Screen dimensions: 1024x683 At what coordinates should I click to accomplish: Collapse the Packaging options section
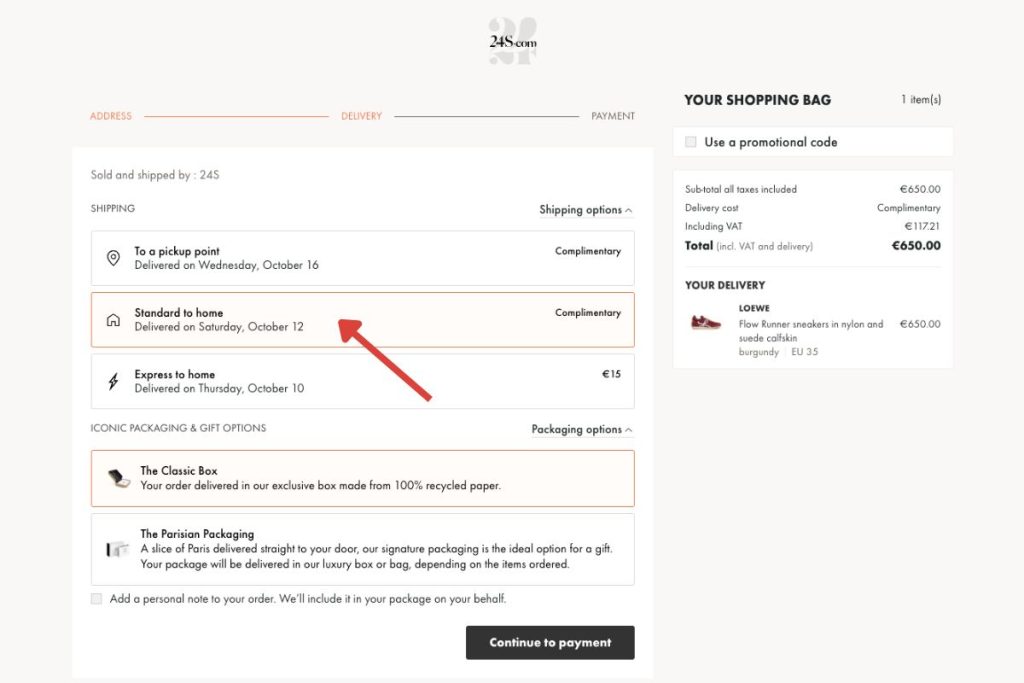point(581,430)
